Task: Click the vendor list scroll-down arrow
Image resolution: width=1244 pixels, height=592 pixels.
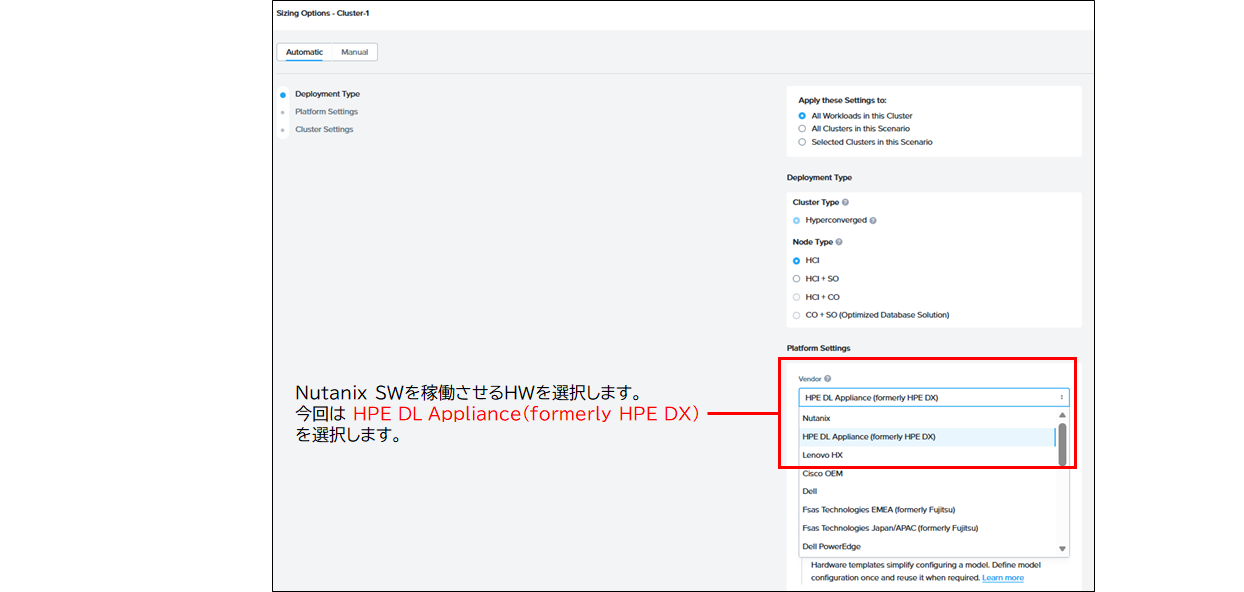Action: [x=1062, y=548]
